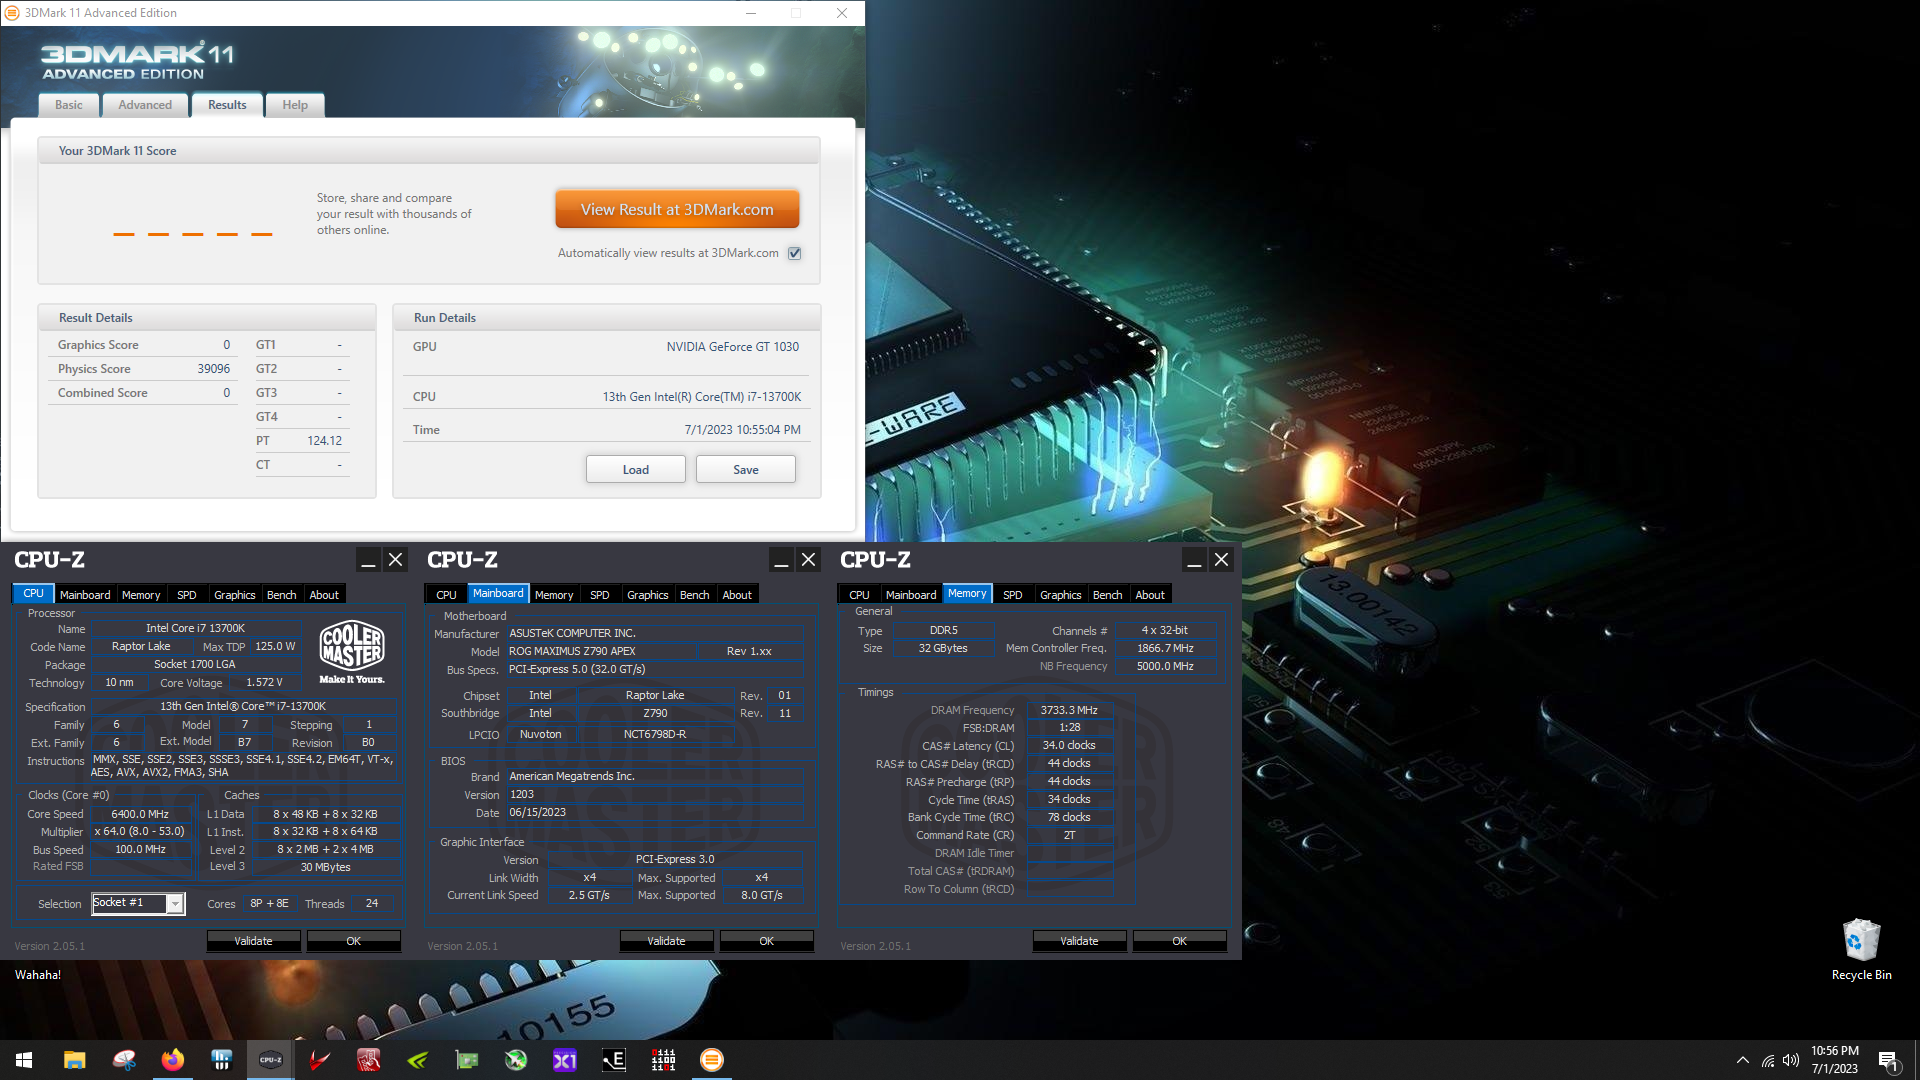Image resolution: width=1920 pixels, height=1080 pixels.
Task: Launch the Snipping Tool taskbar icon
Action: pyautogui.click(x=123, y=1060)
